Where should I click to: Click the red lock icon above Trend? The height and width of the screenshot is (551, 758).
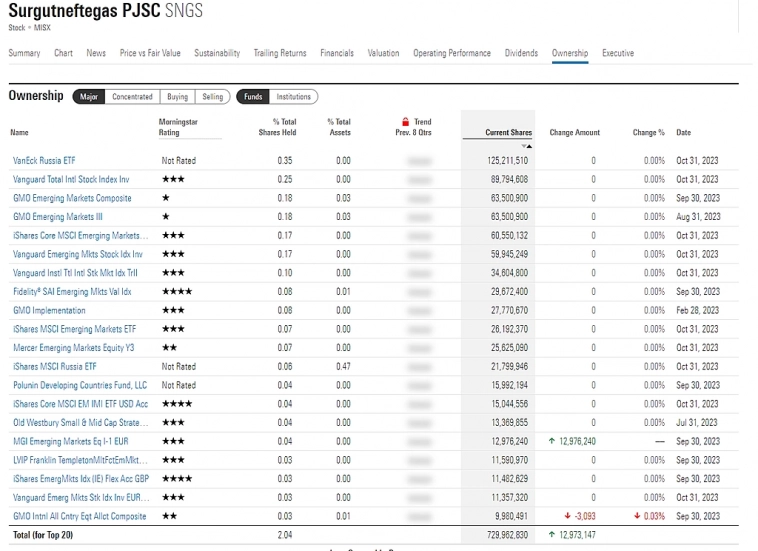coord(405,122)
